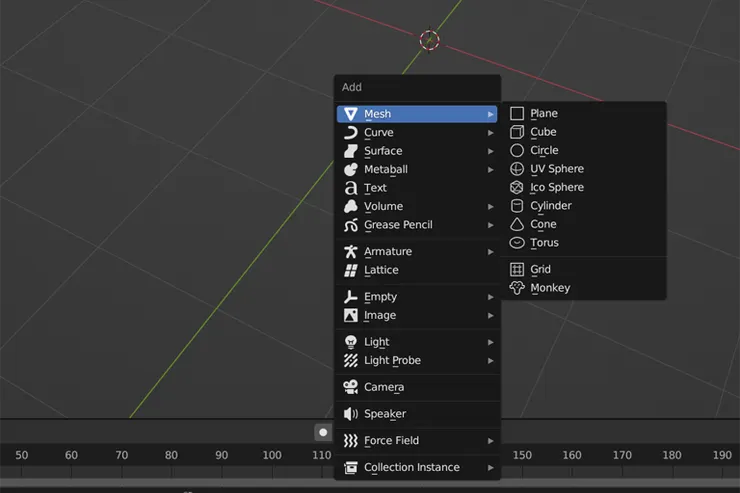Image resolution: width=740 pixels, height=493 pixels.
Task: Click the Cube icon in submenu
Action: [x=517, y=132]
